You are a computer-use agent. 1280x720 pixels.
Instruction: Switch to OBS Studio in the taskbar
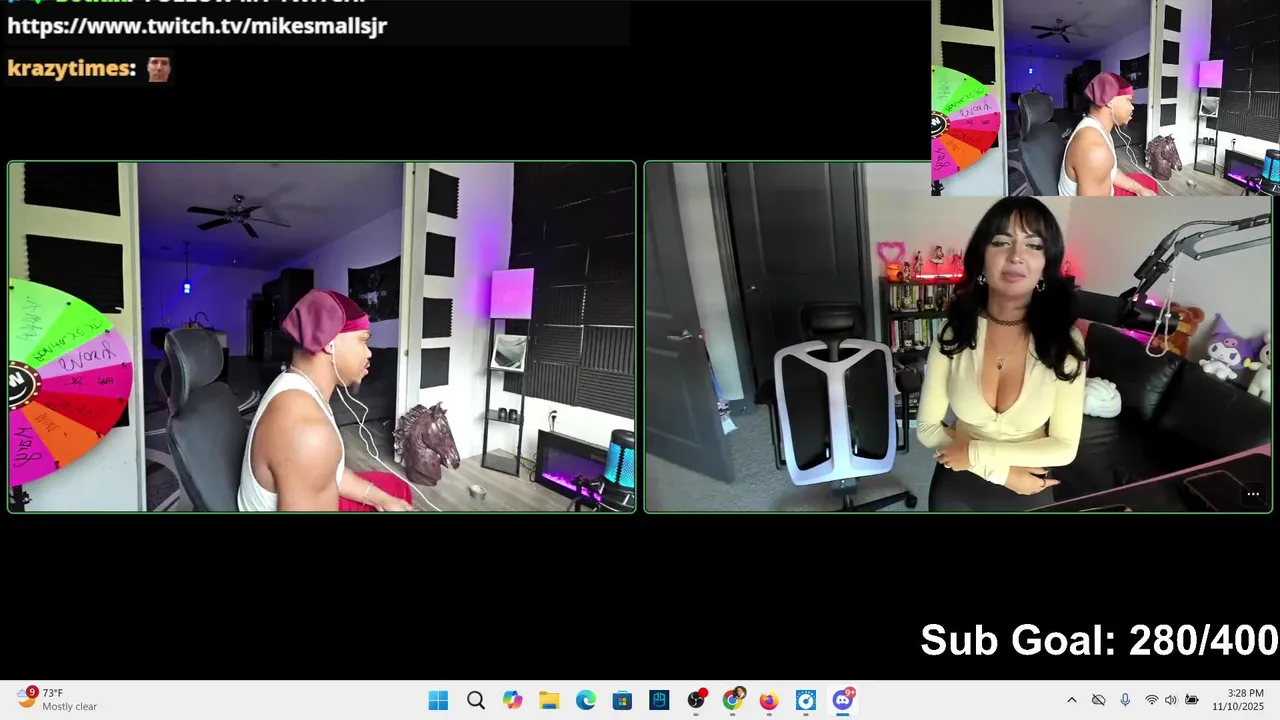click(696, 701)
